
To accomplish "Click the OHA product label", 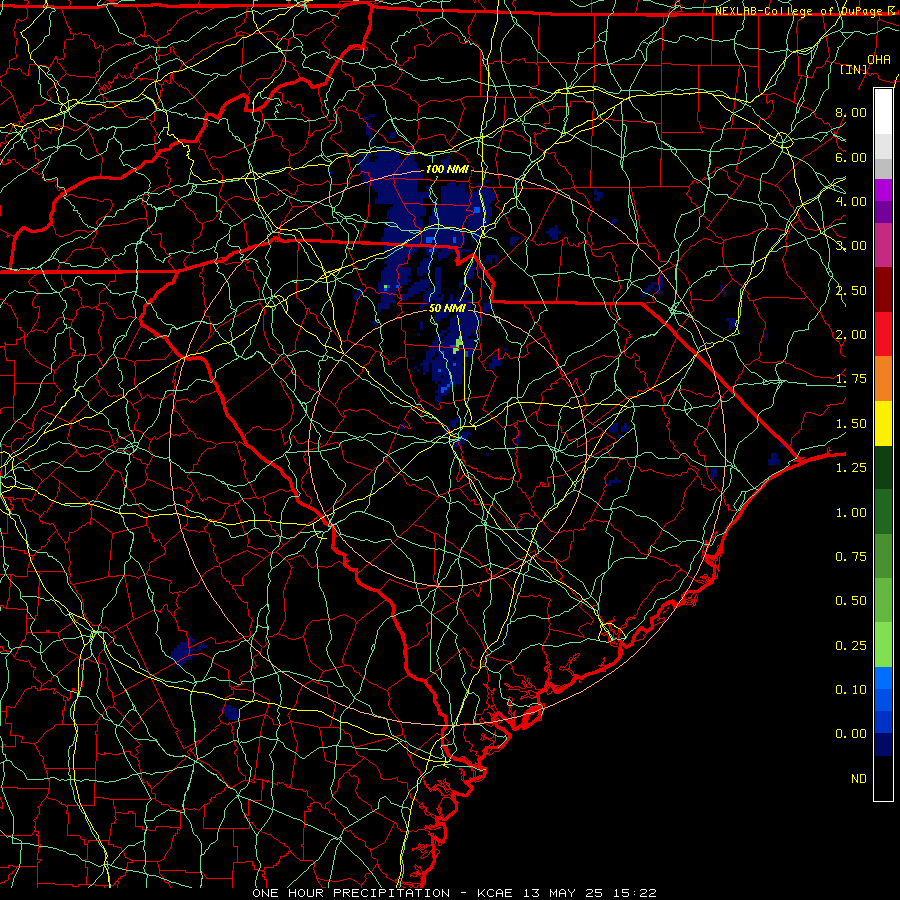I will point(879,59).
